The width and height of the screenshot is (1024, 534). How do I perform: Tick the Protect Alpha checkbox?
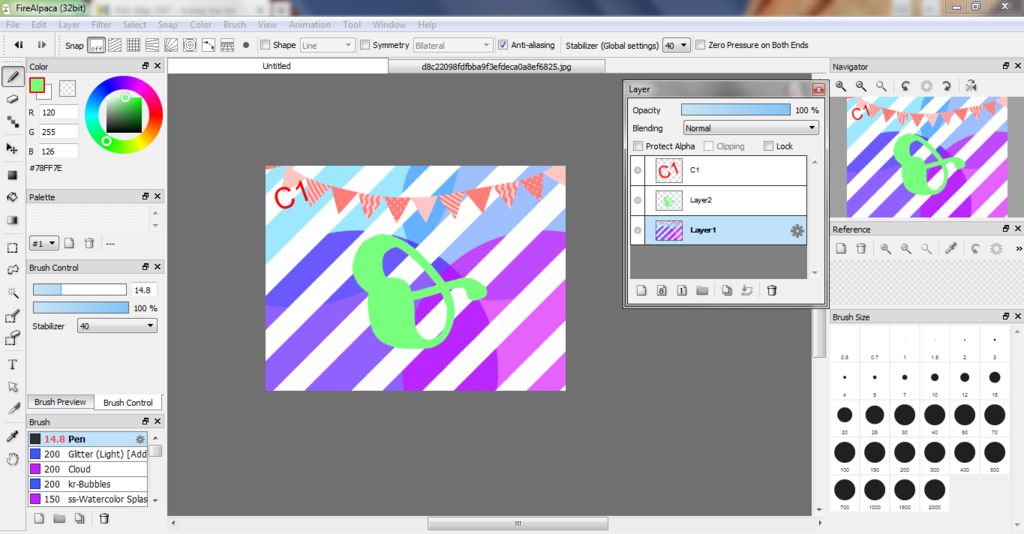[x=638, y=146]
